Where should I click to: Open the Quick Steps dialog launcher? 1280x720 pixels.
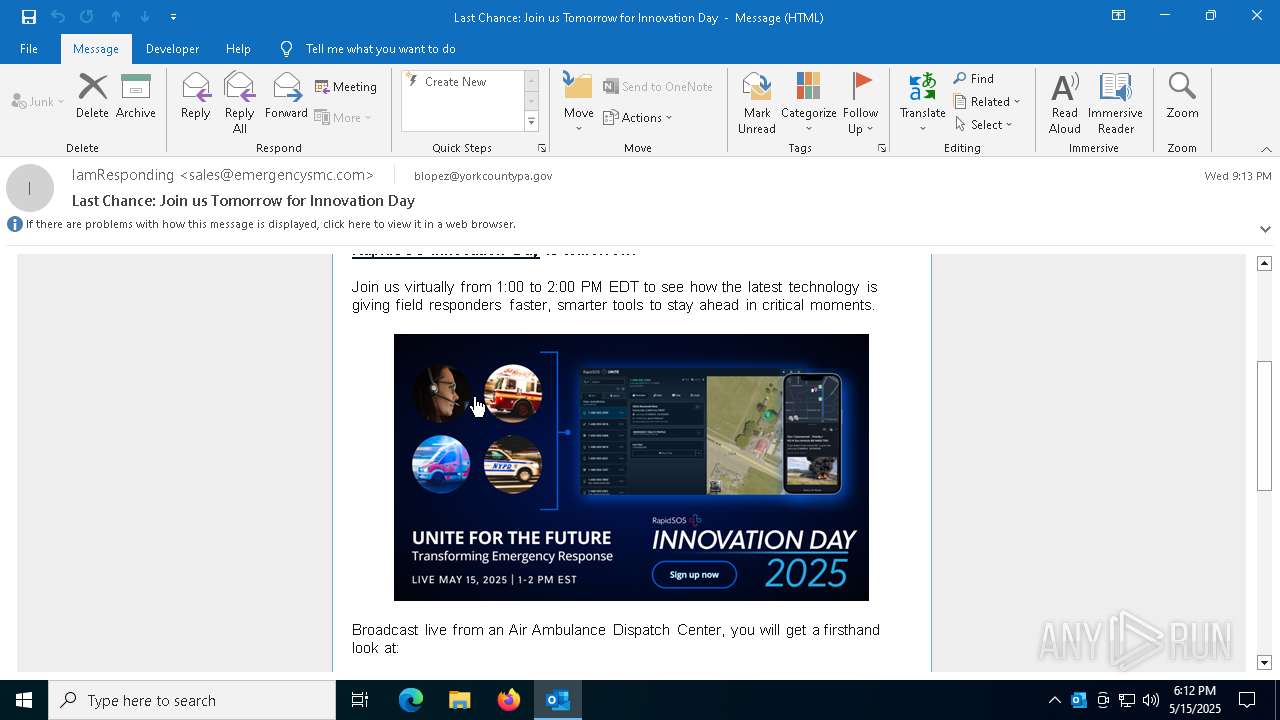click(542, 148)
